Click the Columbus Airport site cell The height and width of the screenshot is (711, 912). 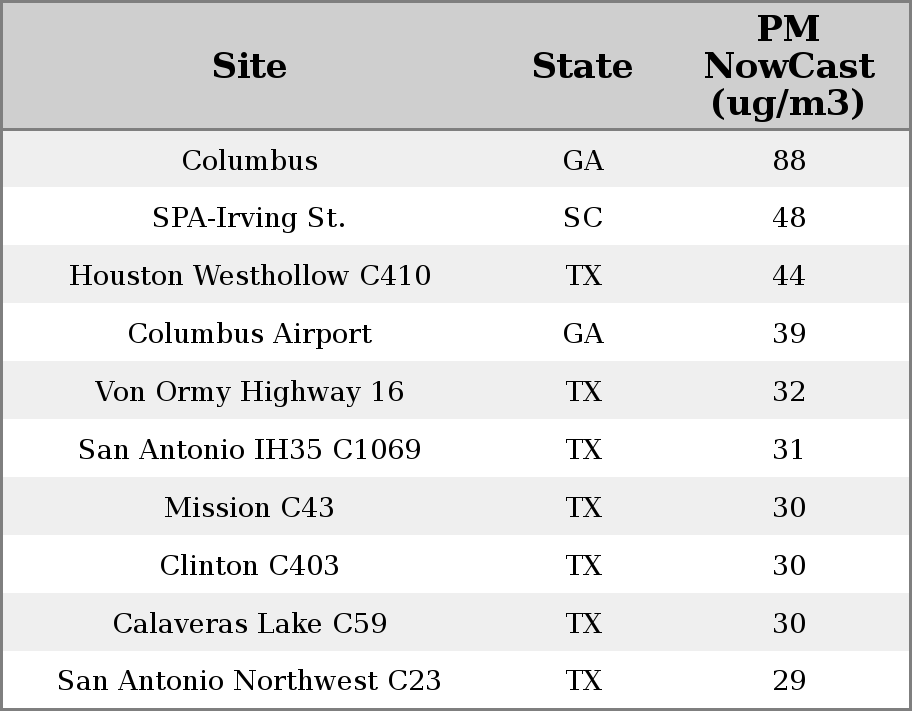(x=249, y=334)
